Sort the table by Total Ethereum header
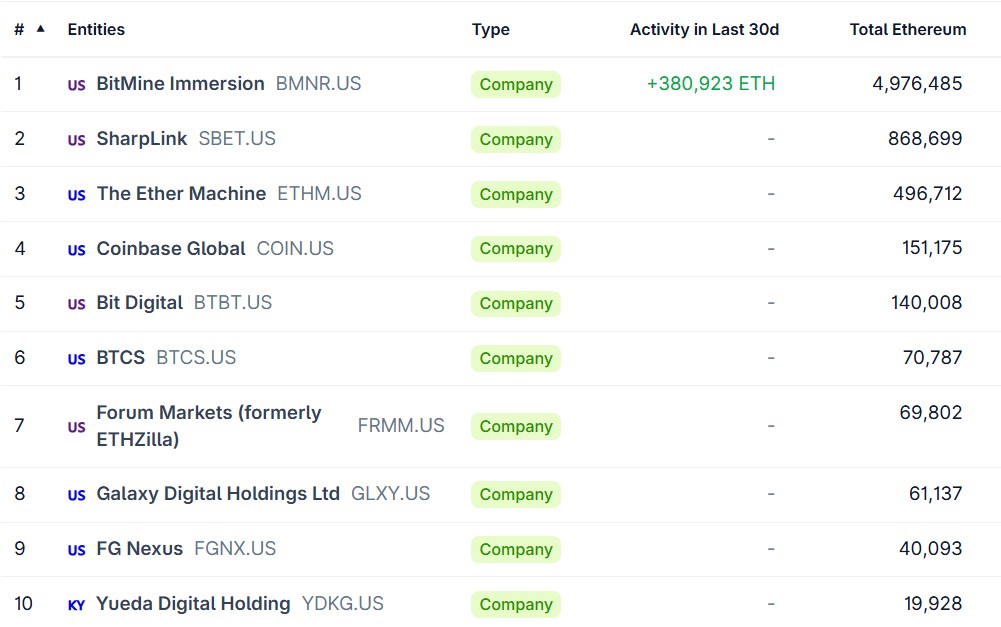Screen dimensions: 1001x627 907,29
